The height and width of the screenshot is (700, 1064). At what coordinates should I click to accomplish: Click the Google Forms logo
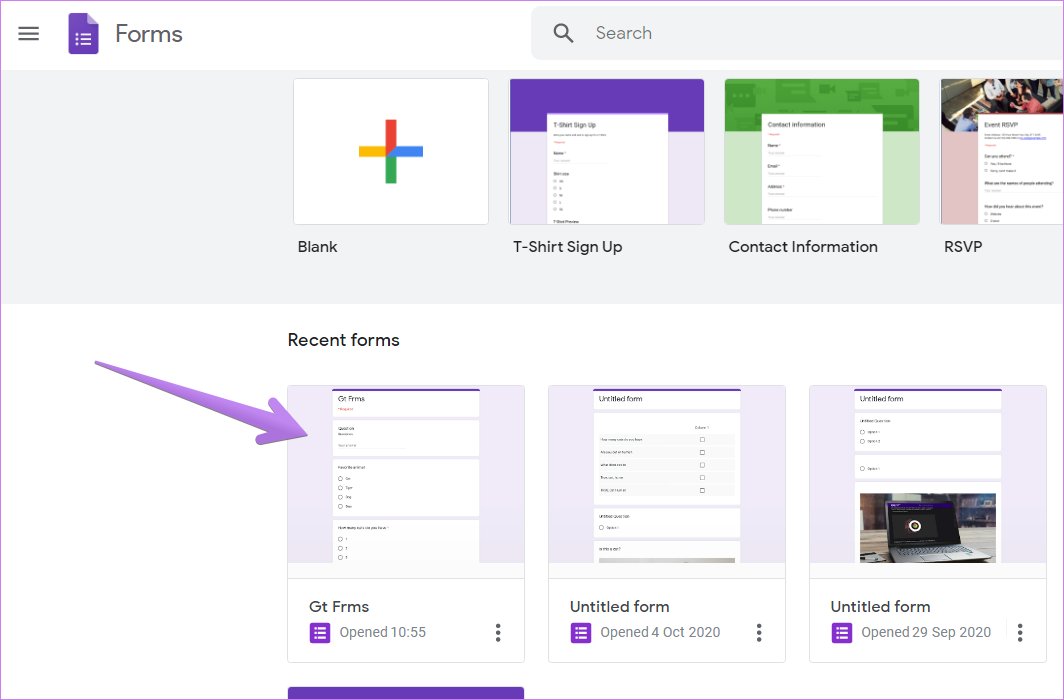coord(83,33)
